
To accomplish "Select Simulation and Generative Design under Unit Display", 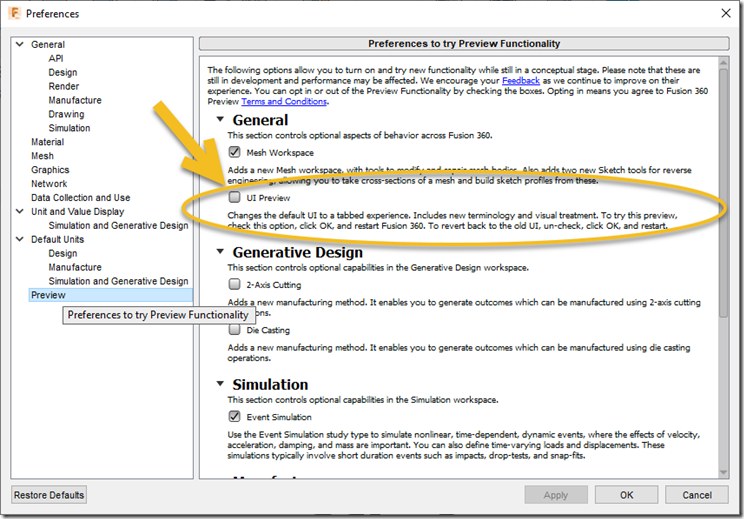I will (119, 225).
